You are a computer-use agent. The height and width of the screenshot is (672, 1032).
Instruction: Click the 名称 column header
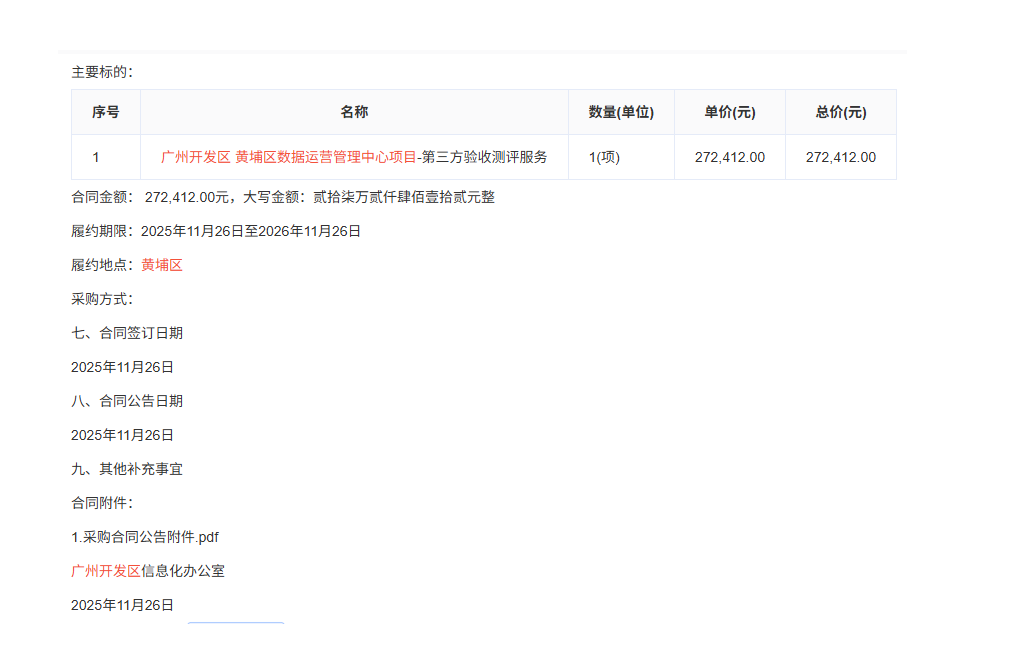[355, 111]
